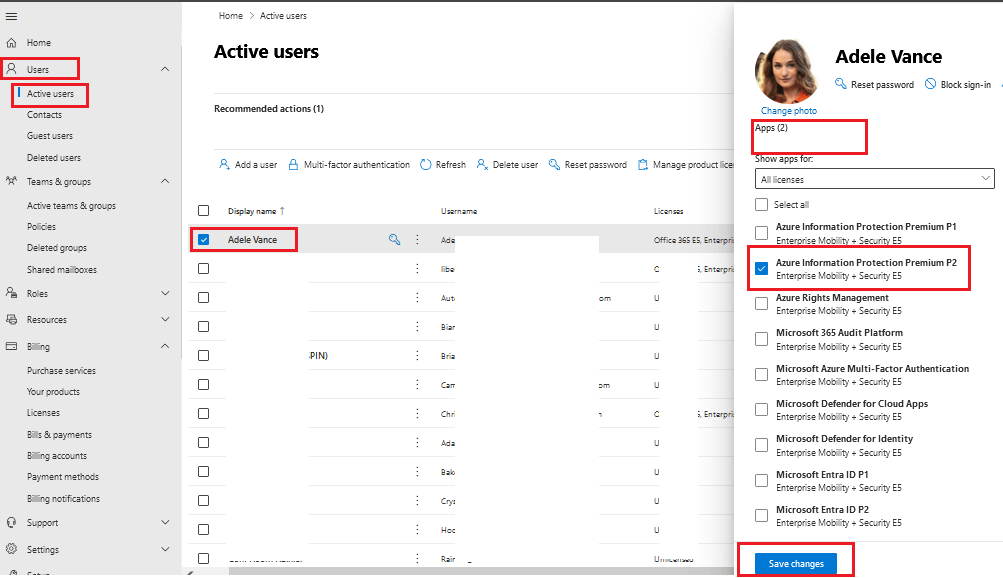Click the Teams & groups icon
The width and height of the screenshot is (1003, 578).
tap(12, 181)
